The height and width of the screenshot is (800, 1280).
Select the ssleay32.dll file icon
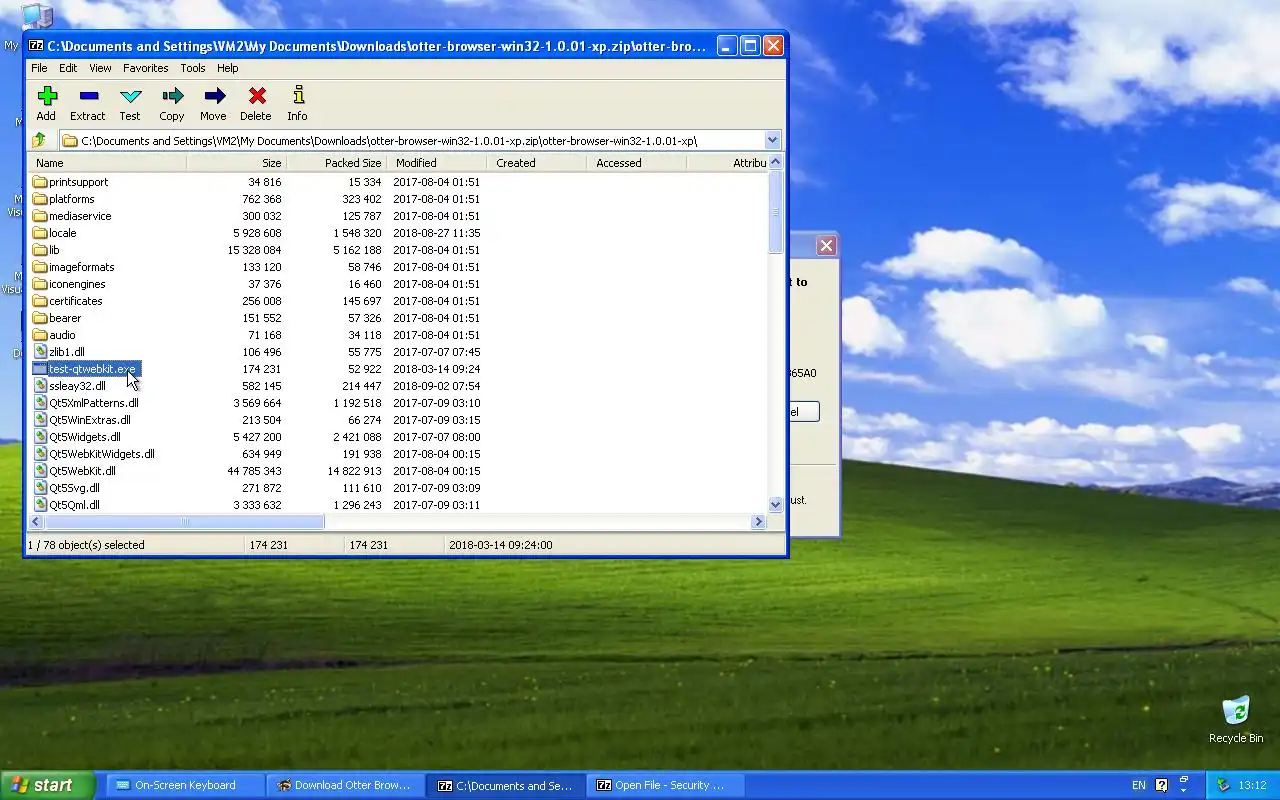click(40, 386)
